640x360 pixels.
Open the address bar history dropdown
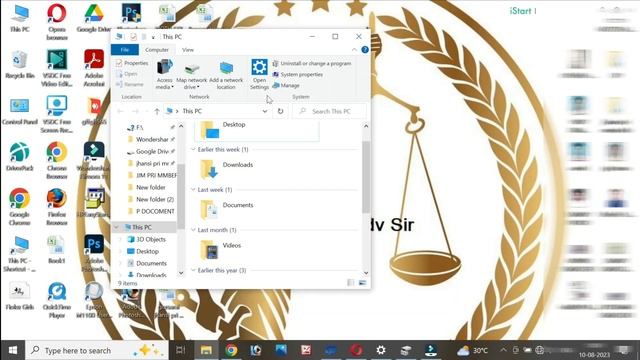coord(264,111)
